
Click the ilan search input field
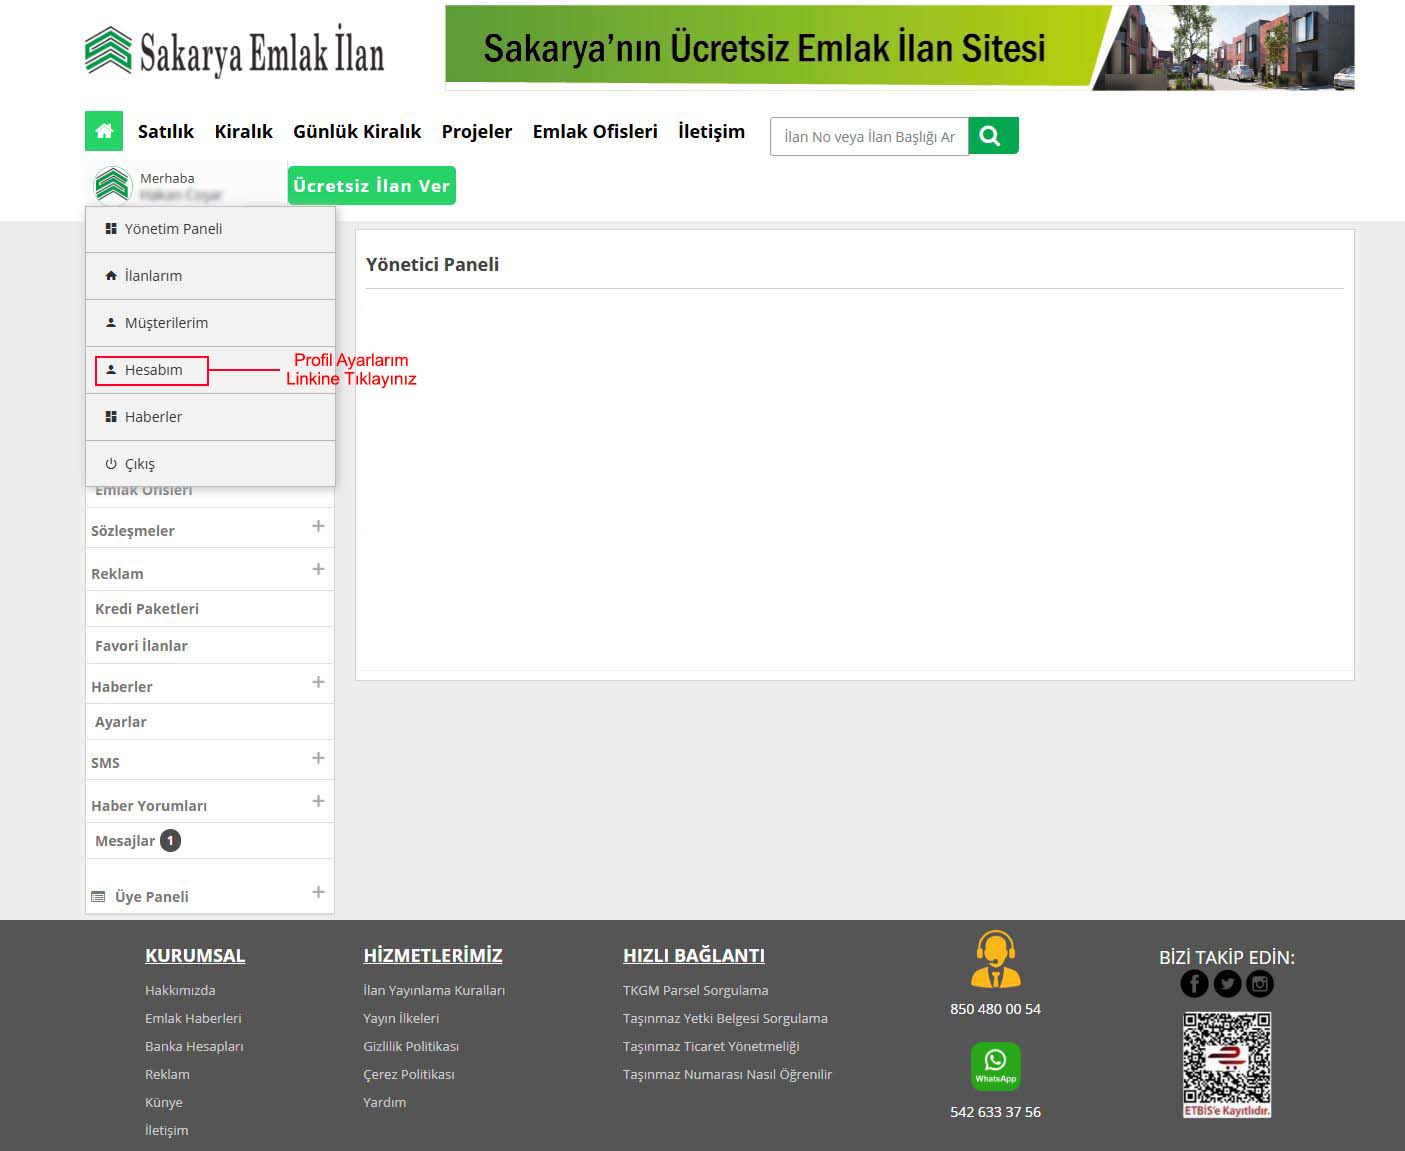click(x=868, y=136)
